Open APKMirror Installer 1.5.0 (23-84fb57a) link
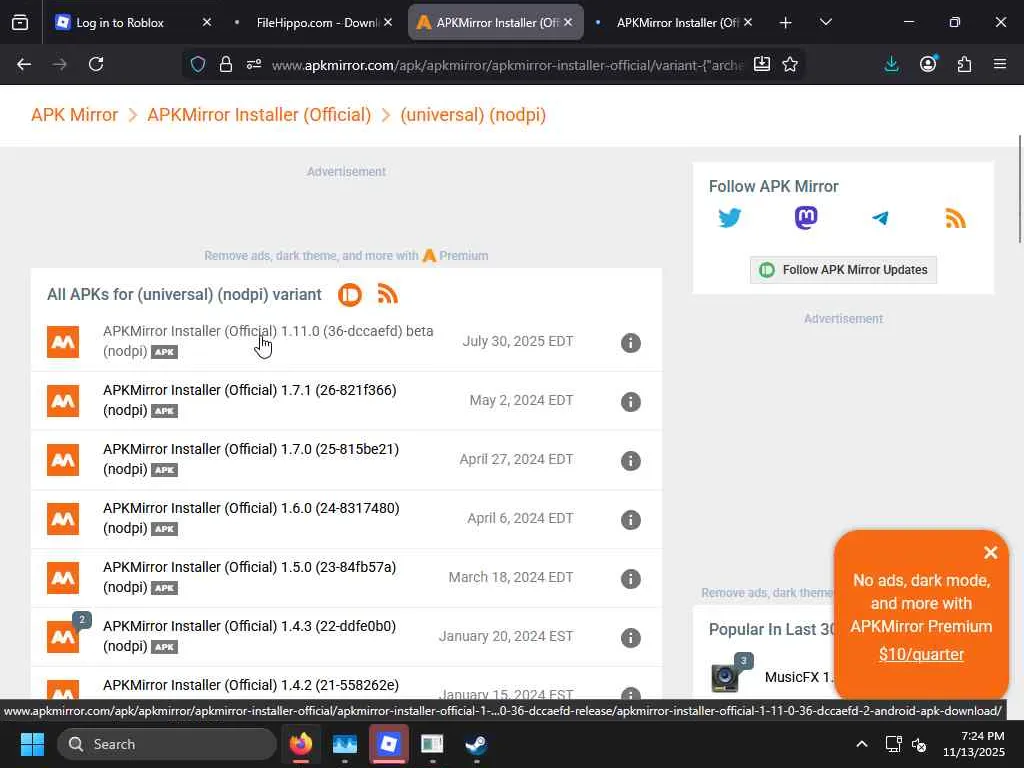The height and width of the screenshot is (768, 1024). [249, 577]
